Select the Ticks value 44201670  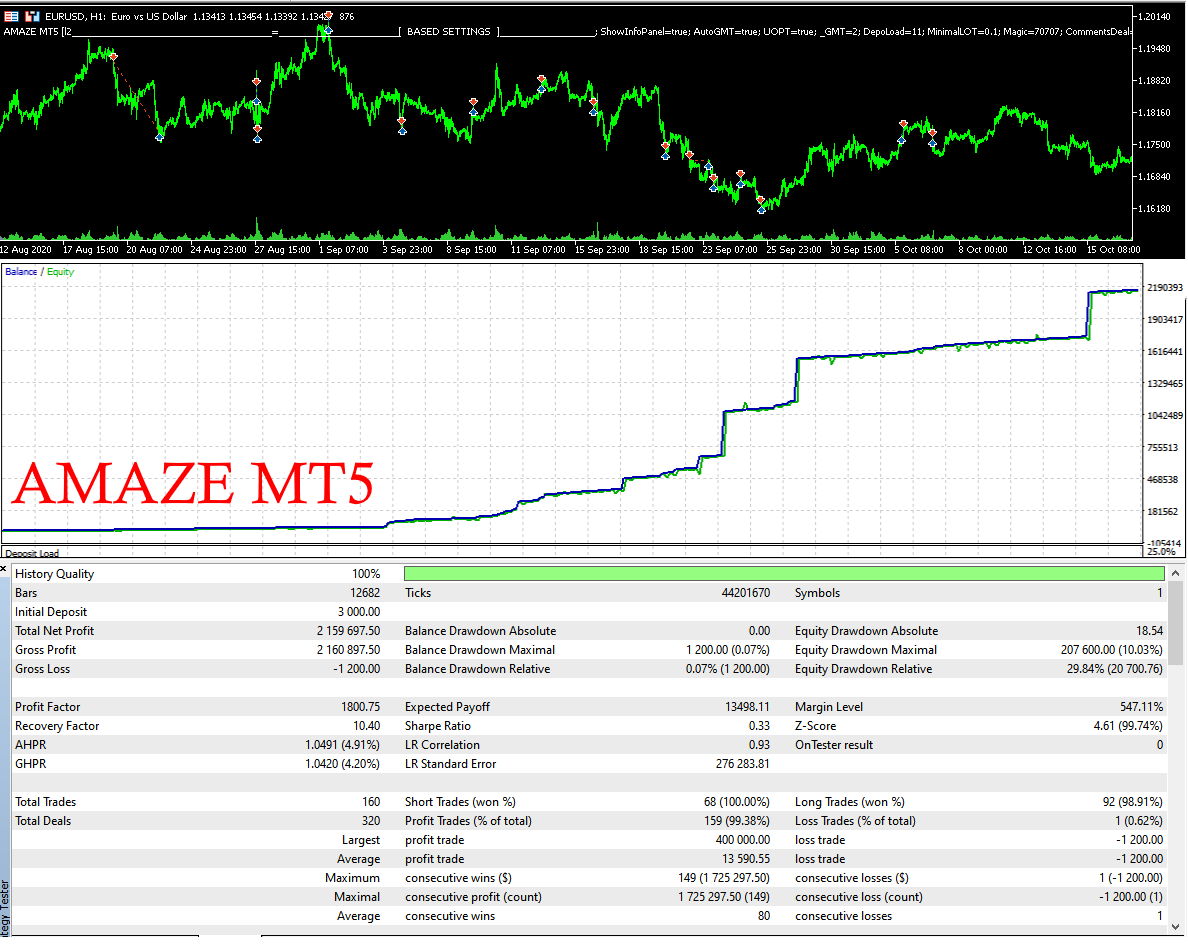pyautogui.click(x=746, y=593)
